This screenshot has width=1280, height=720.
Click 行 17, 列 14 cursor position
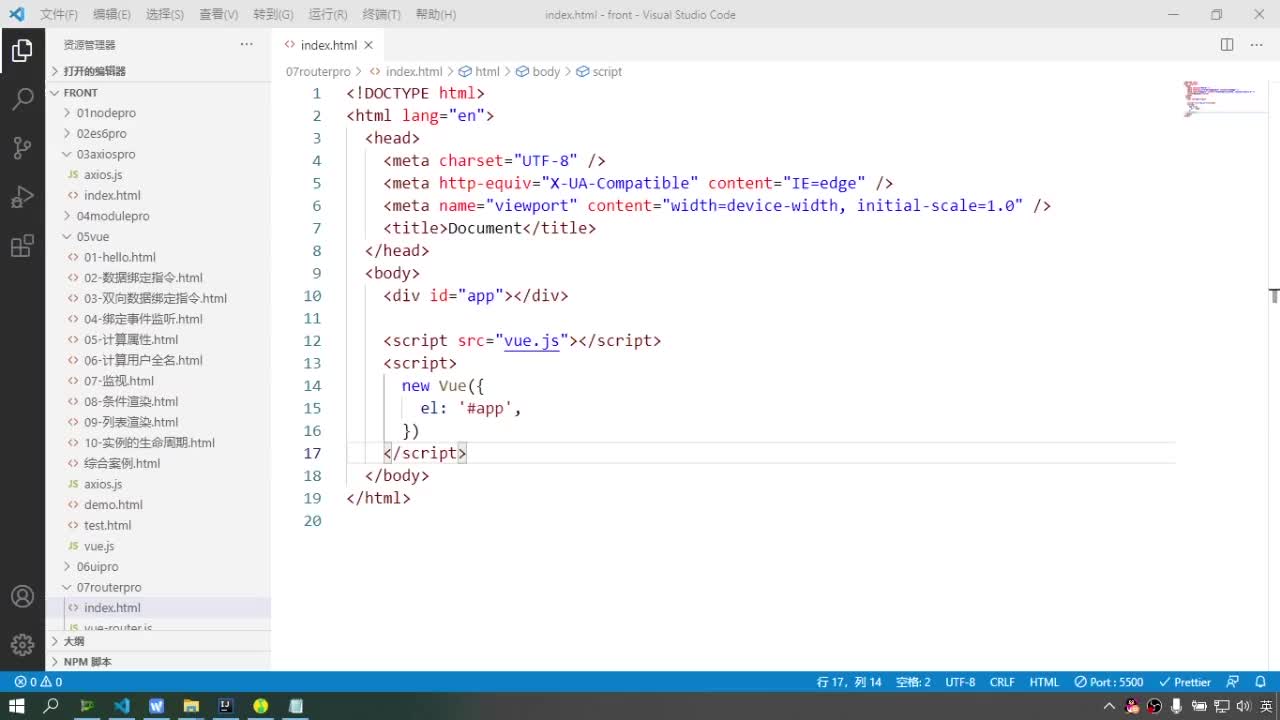click(x=849, y=682)
